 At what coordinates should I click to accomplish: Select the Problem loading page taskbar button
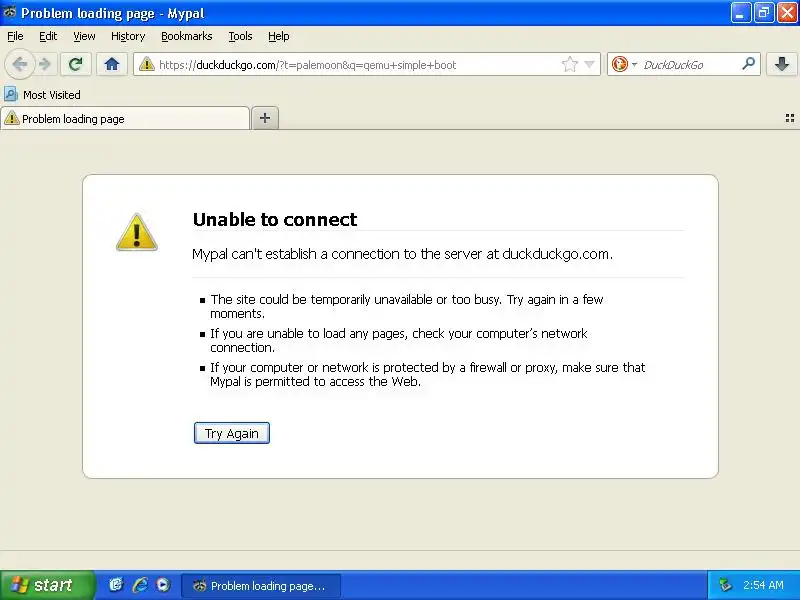pyautogui.click(x=261, y=586)
